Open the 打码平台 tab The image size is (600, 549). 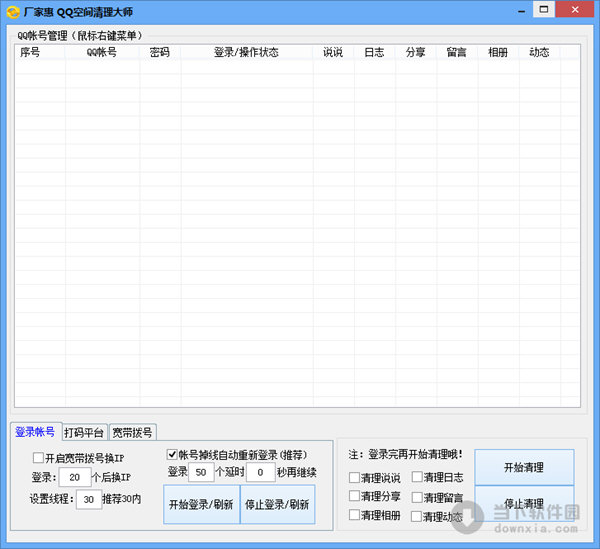click(x=84, y=433)
